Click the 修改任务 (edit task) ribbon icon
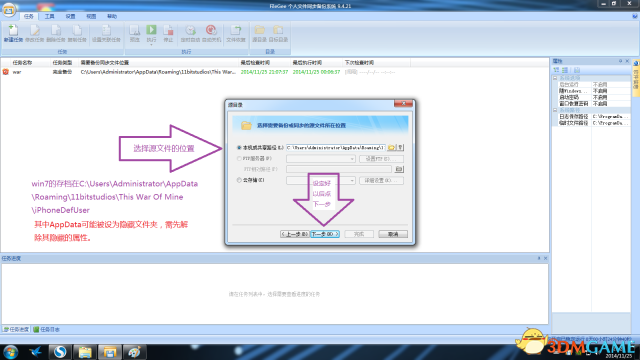 point(34,33)
